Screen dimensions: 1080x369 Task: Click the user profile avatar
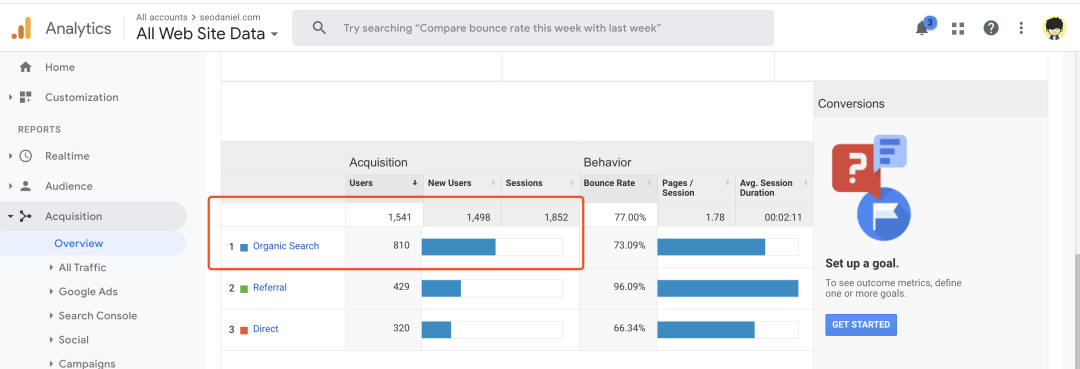pos(1054,28)
